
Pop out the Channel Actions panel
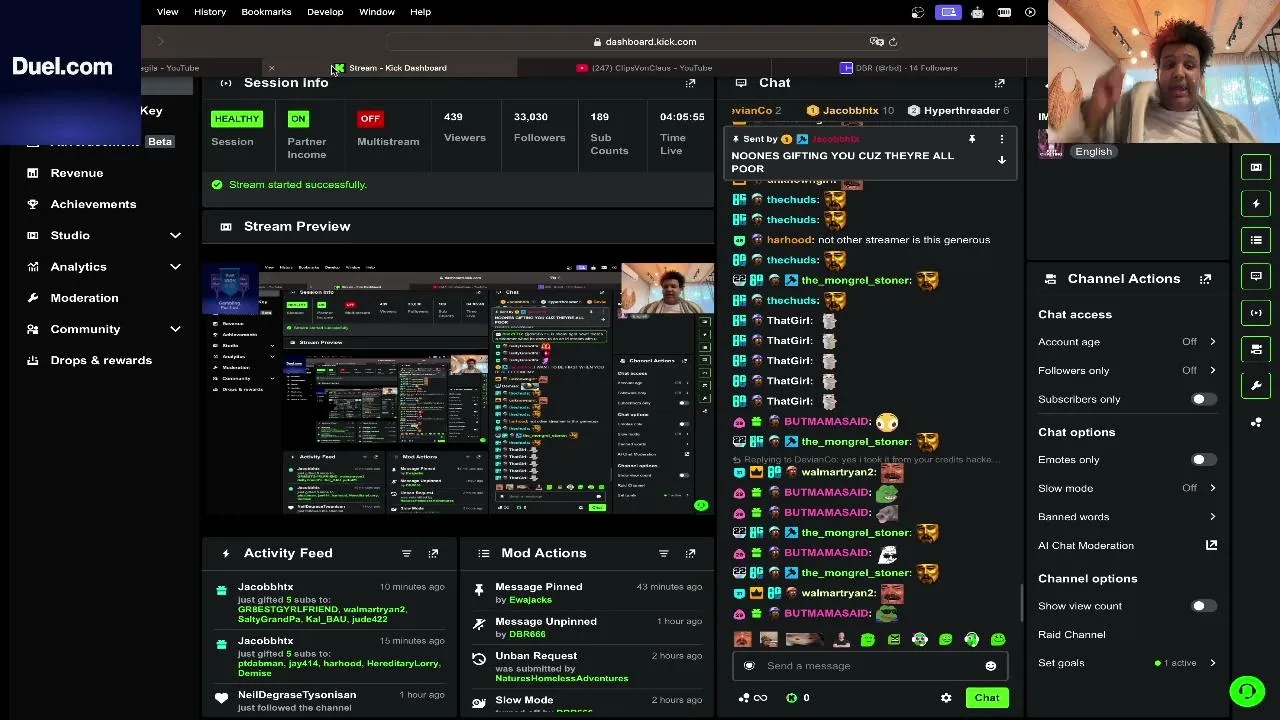coord(1205,279)
